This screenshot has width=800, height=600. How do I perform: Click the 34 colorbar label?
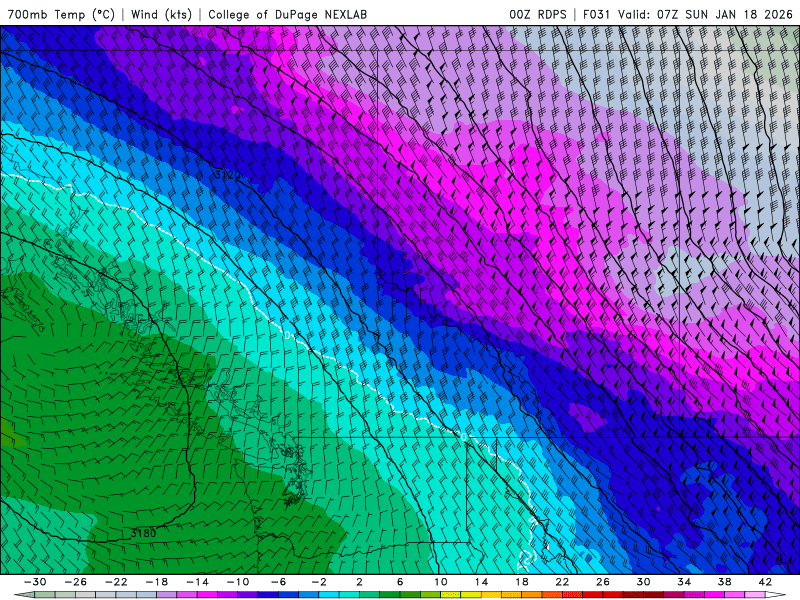click(x=684, y=582)
